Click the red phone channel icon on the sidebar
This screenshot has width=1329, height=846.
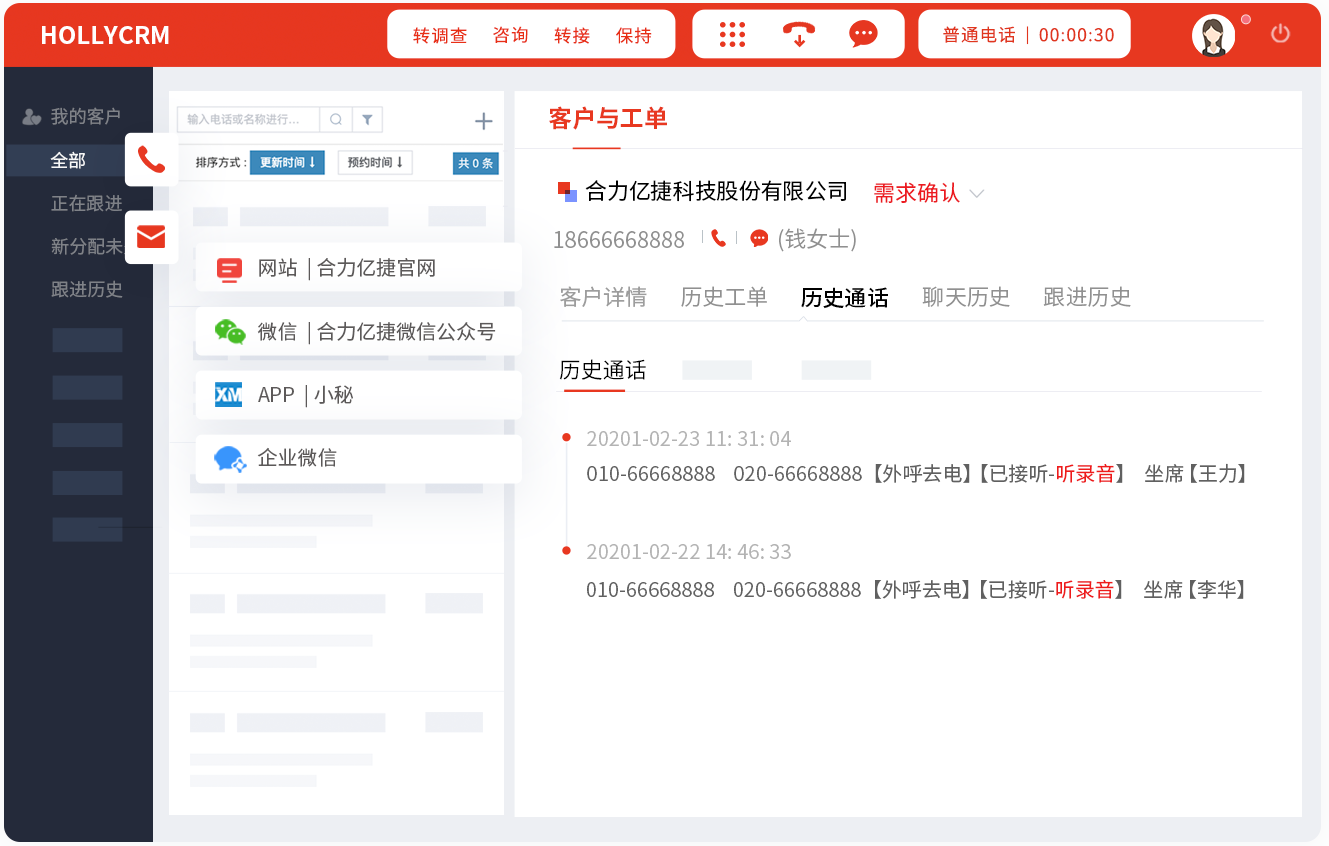coord(151,159)
